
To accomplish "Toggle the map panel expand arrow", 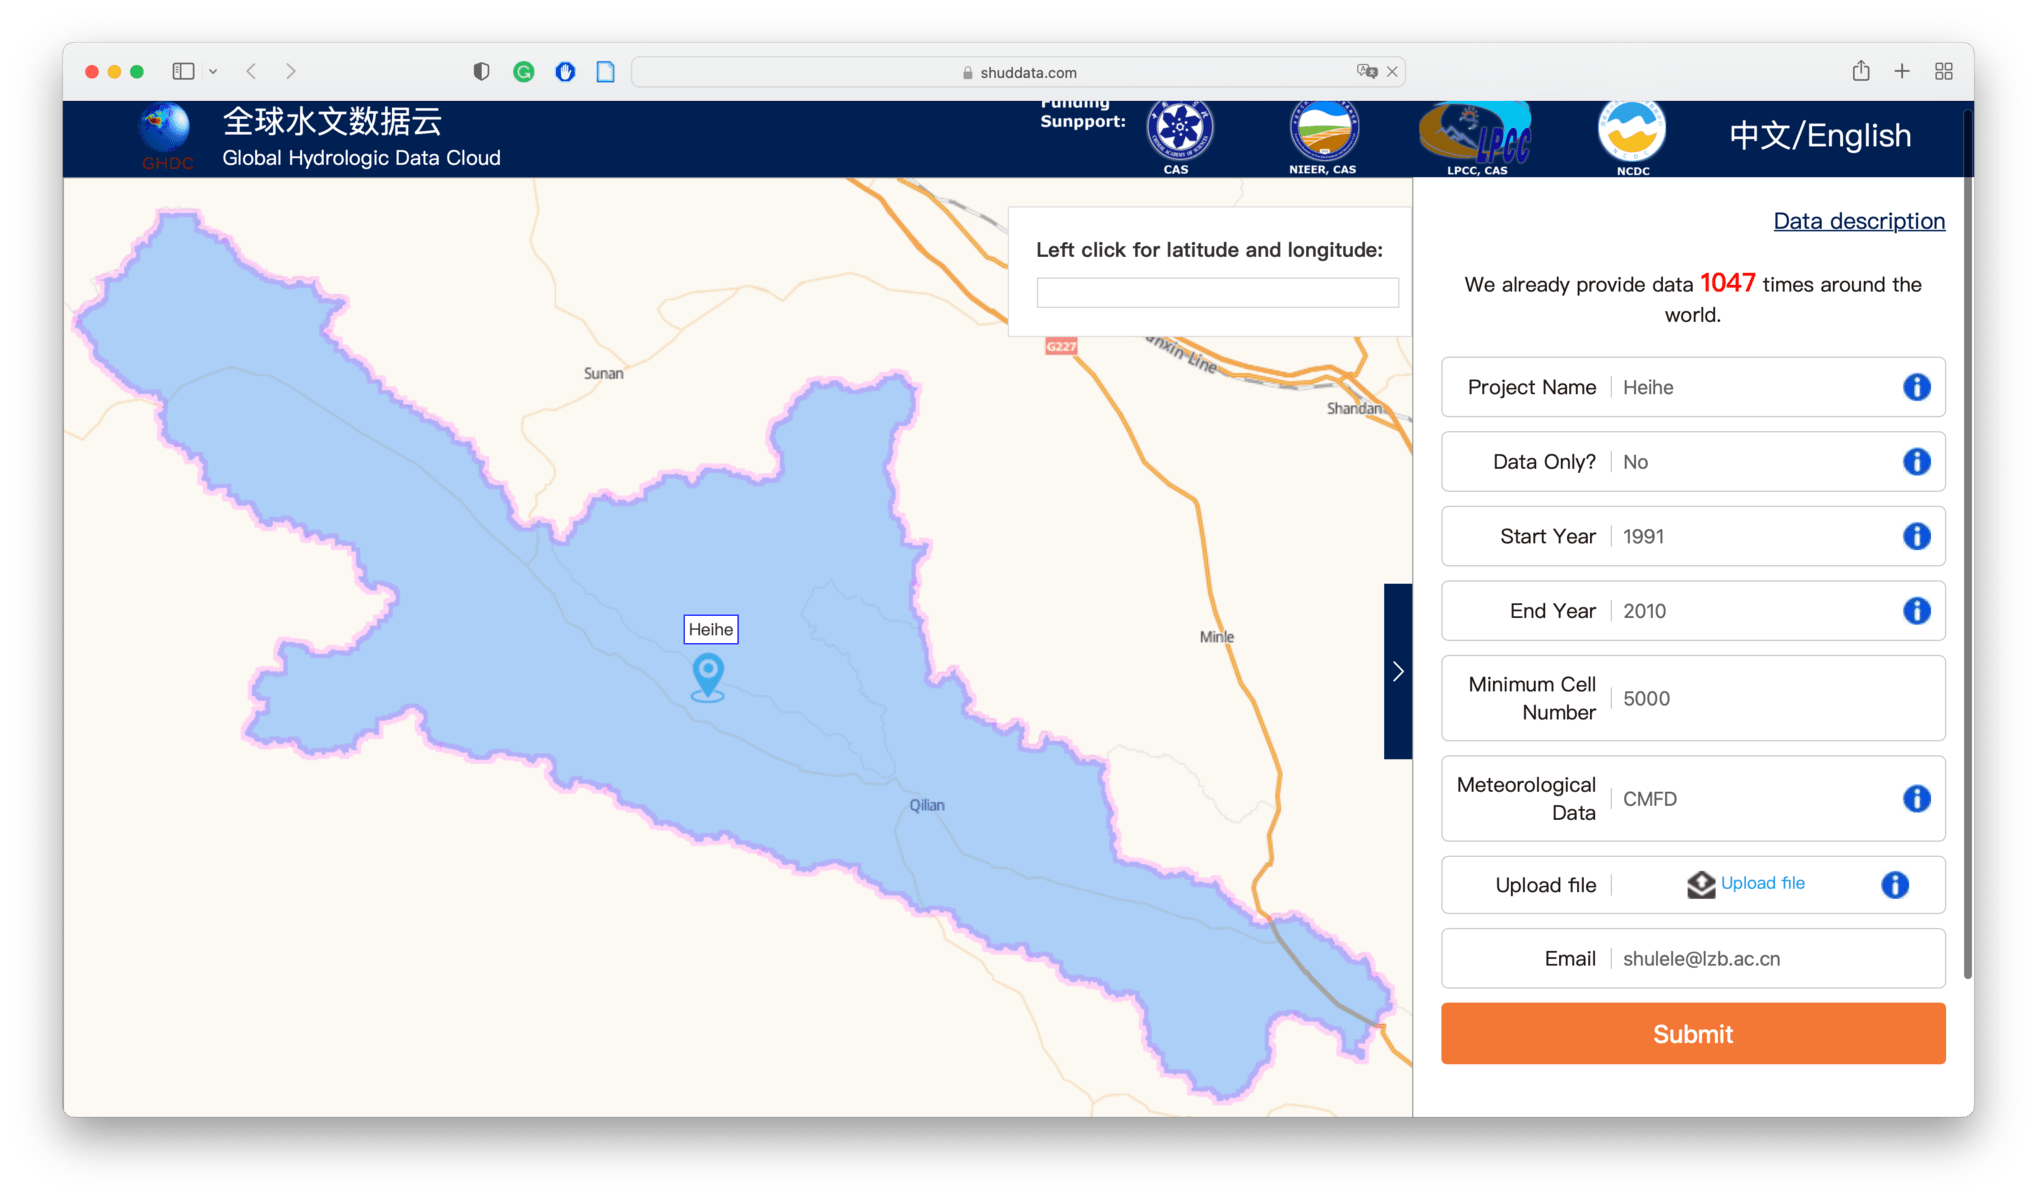I will 1398,671.
